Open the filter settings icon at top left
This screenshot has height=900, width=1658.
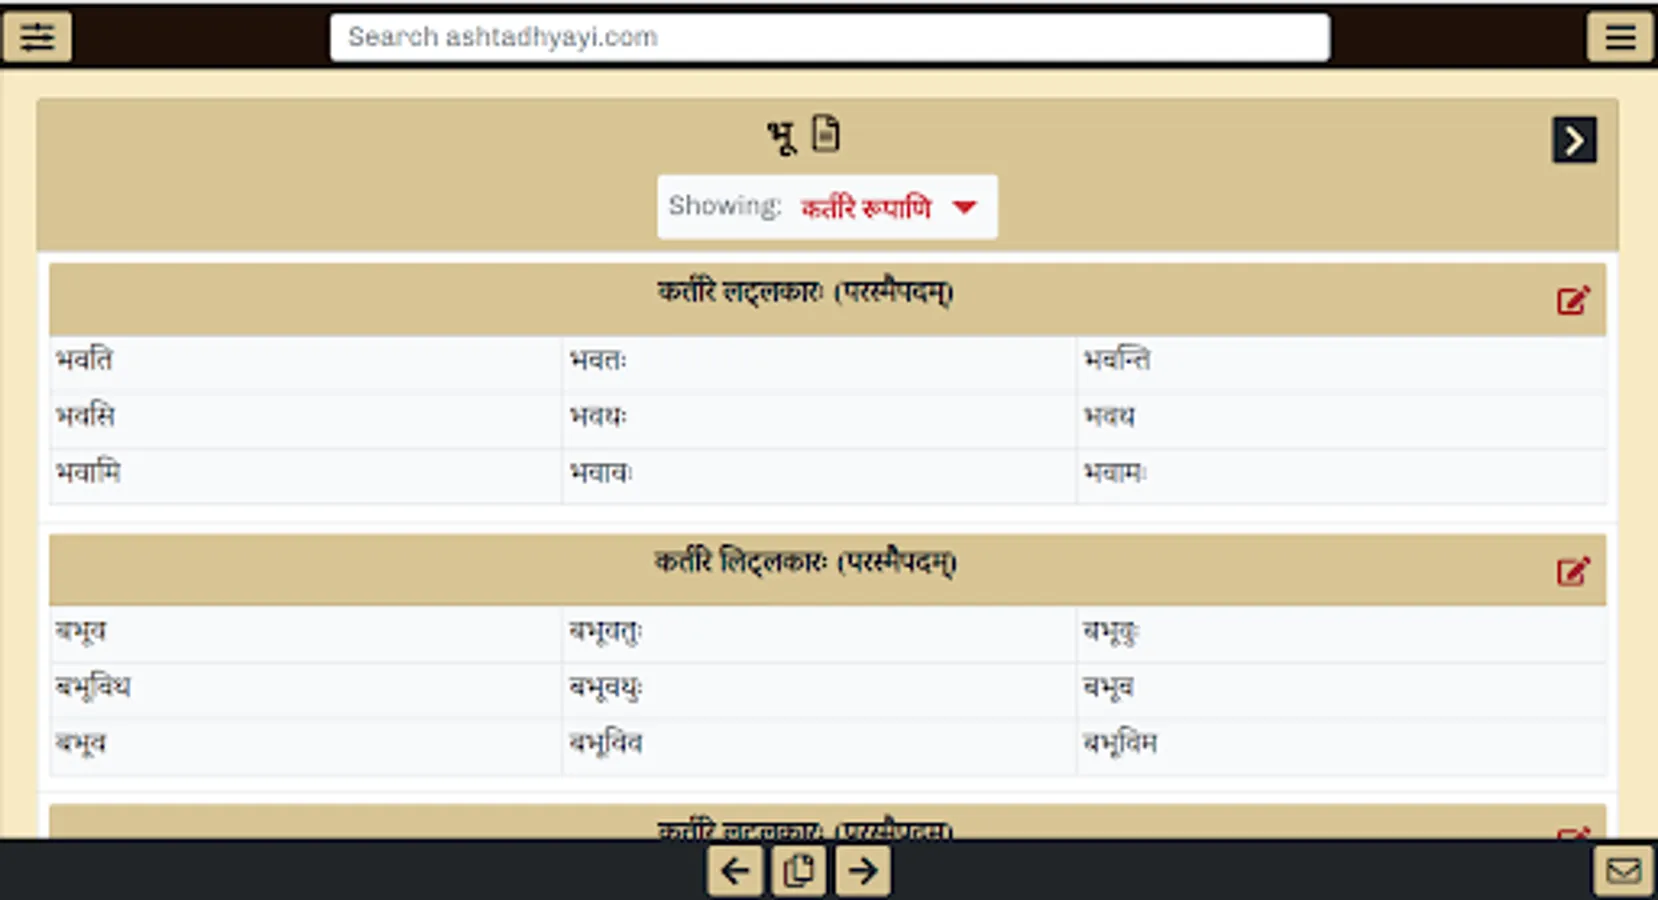point(38,37)
